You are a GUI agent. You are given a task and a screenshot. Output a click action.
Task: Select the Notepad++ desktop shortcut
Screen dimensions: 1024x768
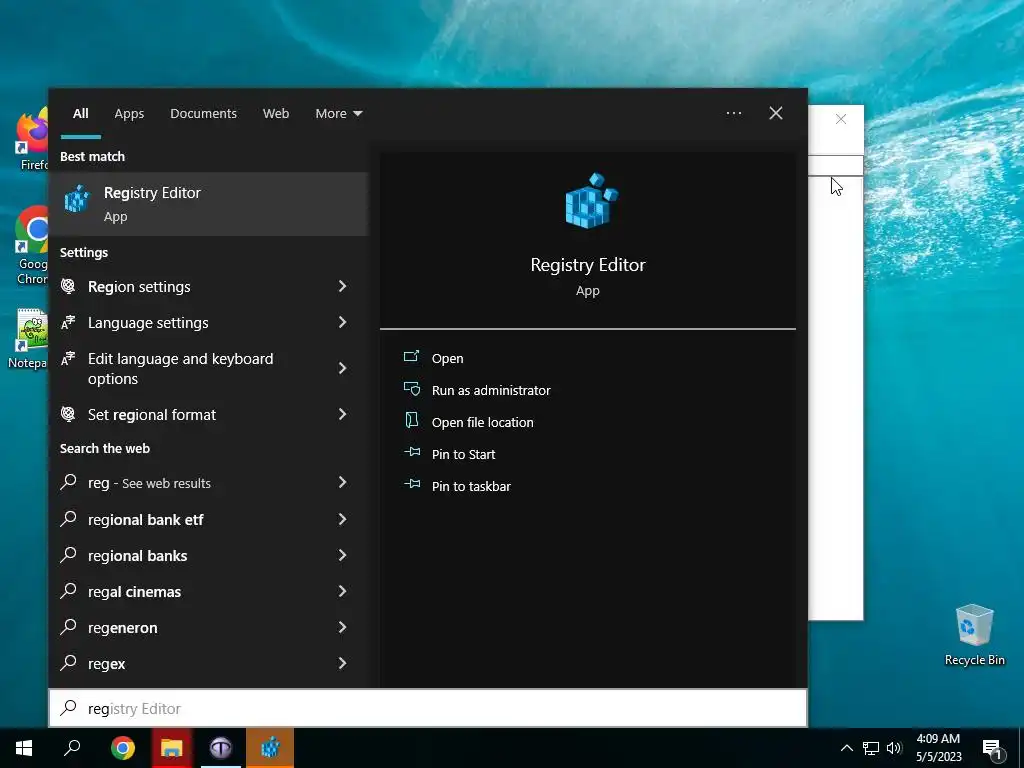tap(29, 338)
